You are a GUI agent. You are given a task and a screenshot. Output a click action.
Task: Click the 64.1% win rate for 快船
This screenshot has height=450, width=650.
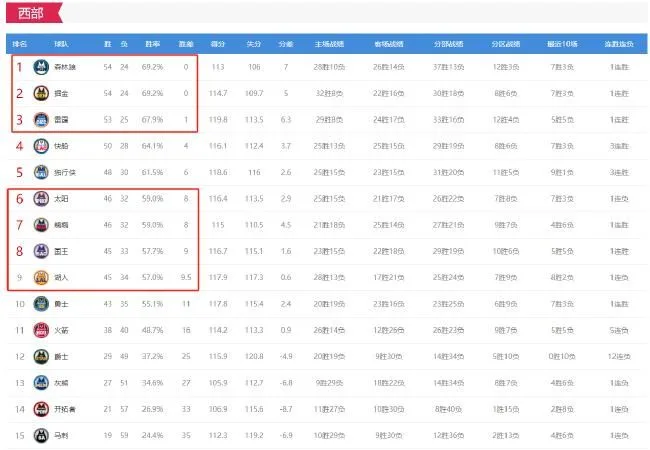tap(153, 146)
